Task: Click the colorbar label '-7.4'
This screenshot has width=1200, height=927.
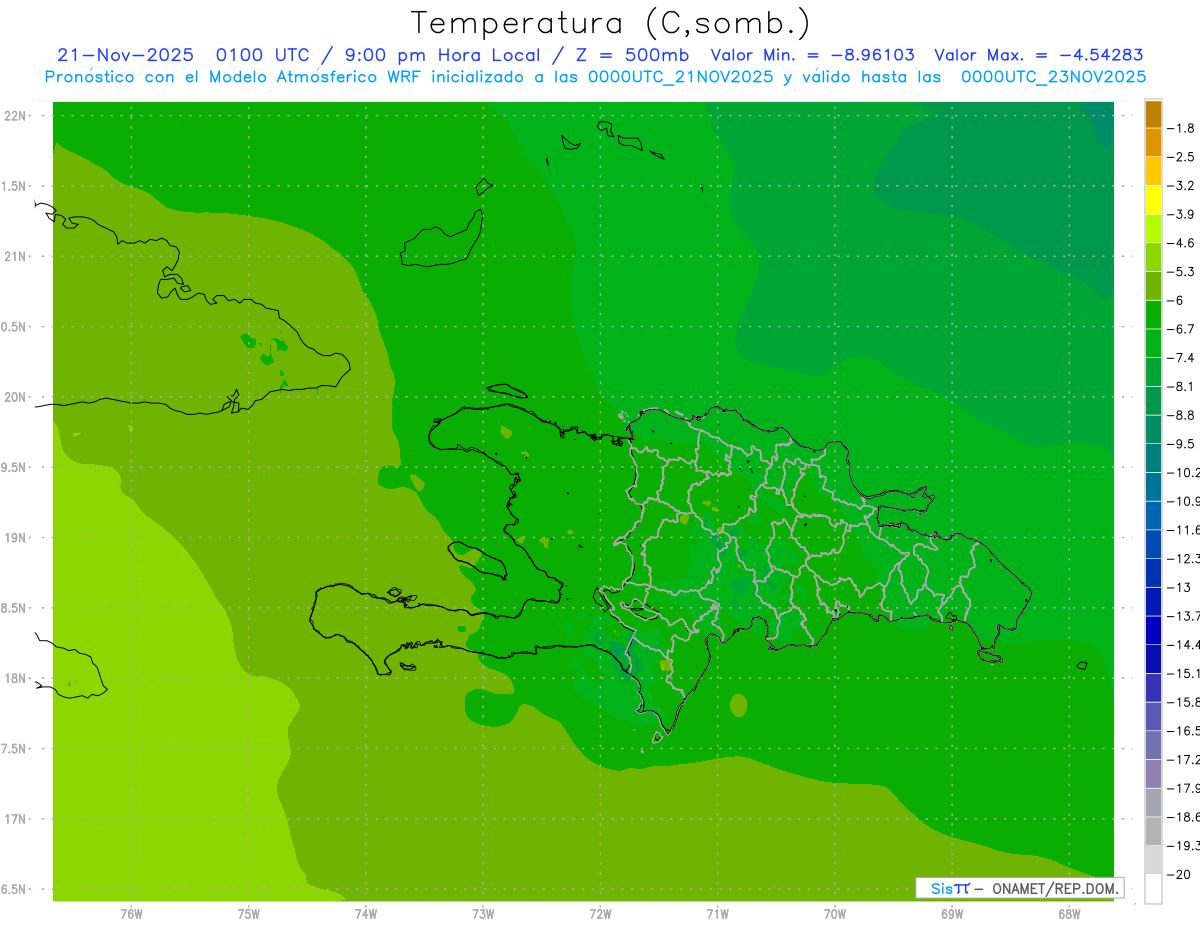Action: tap(1181, 358)
